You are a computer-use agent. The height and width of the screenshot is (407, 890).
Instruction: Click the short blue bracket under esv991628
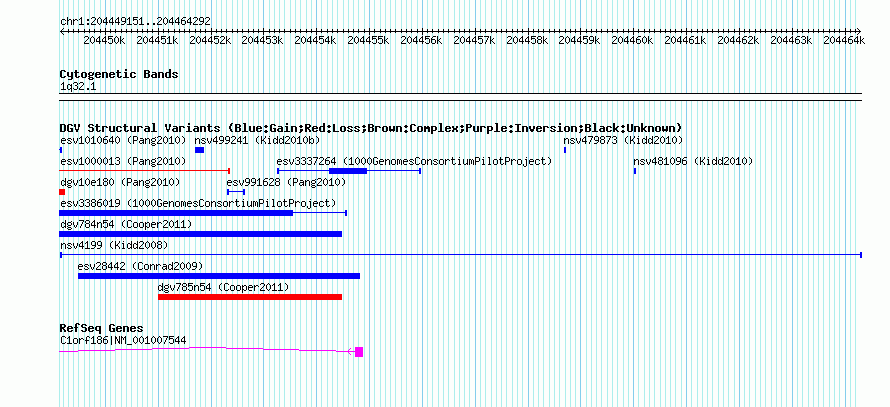[236, 192]
